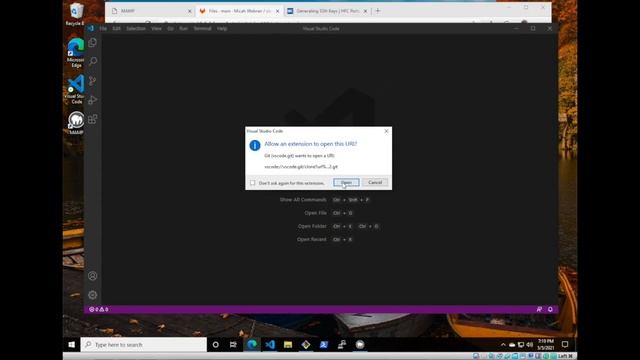Click the feedback icon in the status bar
640x360 pixels.
coord(539,309)
